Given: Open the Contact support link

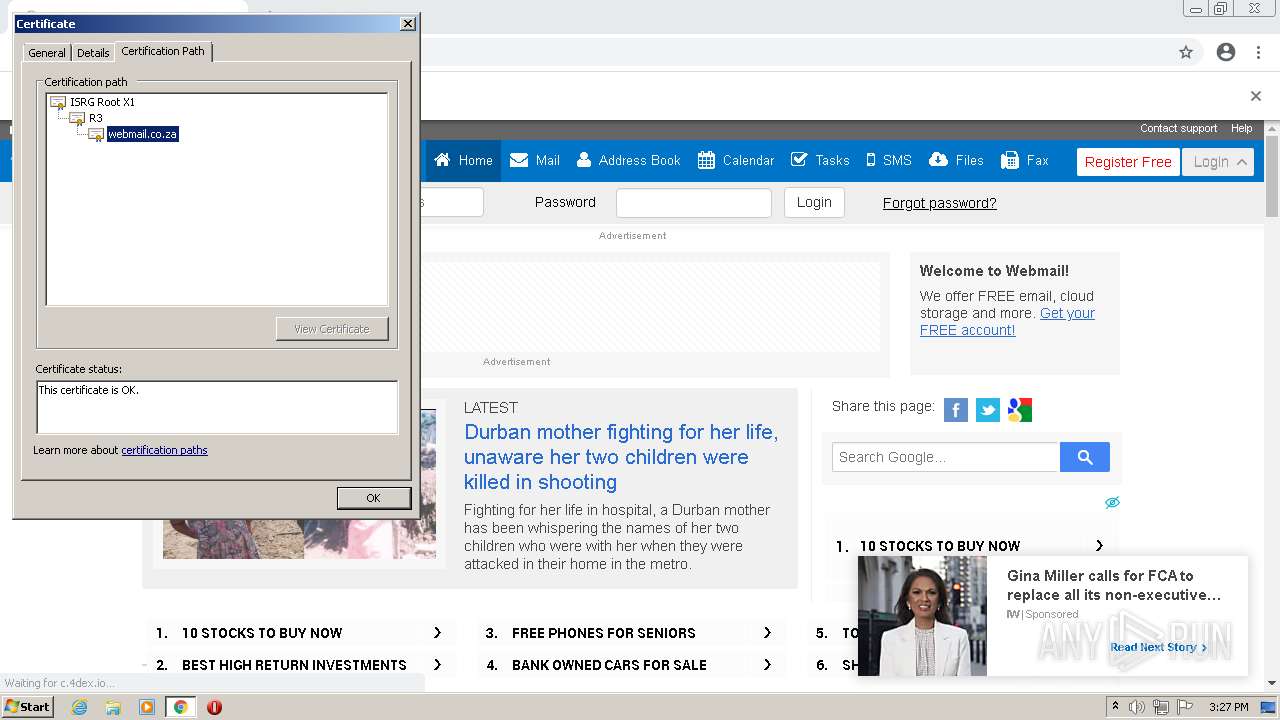Looking at the screenshot, I should (1178, 128).
